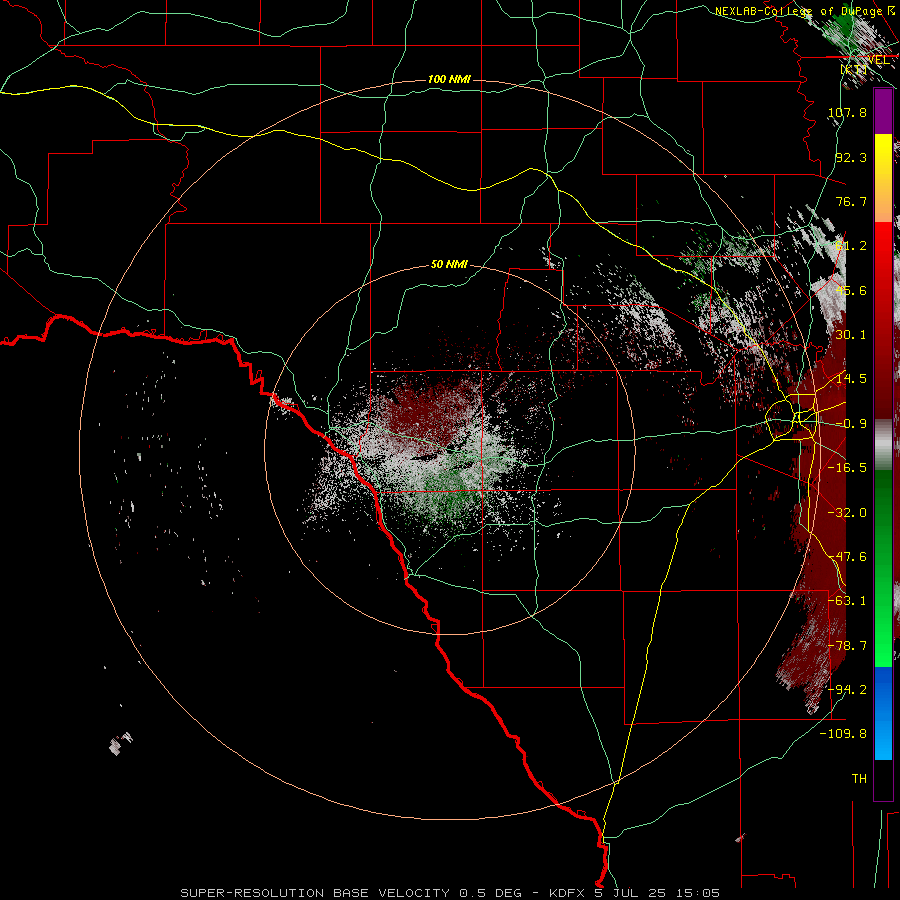Pick the gray near-zero segment of the color bar
The width and height of the screenshot is (900, 900).
[883, 445]
